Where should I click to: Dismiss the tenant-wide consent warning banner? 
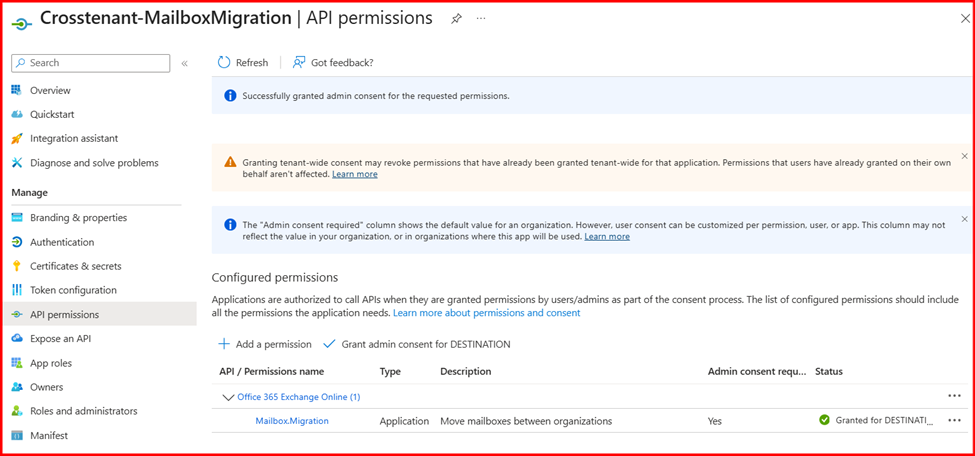(964, 156)
